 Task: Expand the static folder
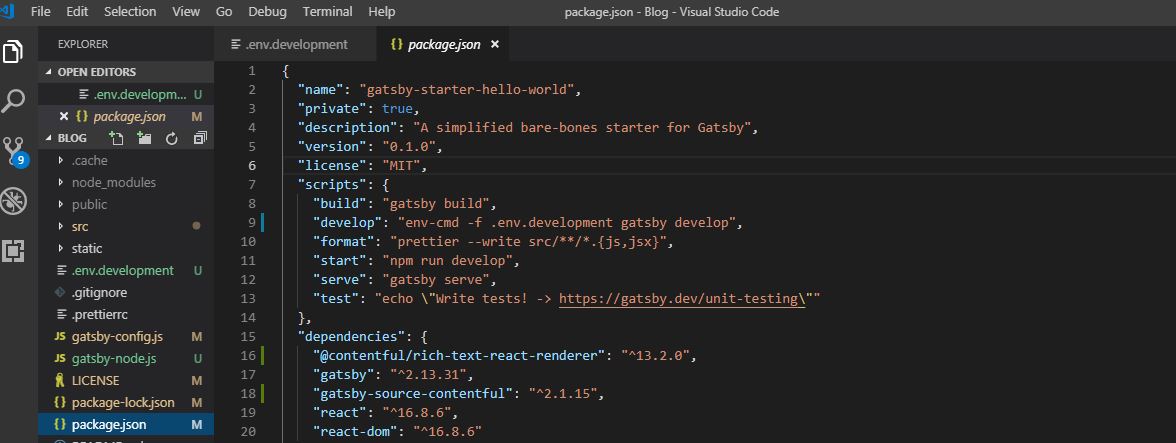click(125, 248)
